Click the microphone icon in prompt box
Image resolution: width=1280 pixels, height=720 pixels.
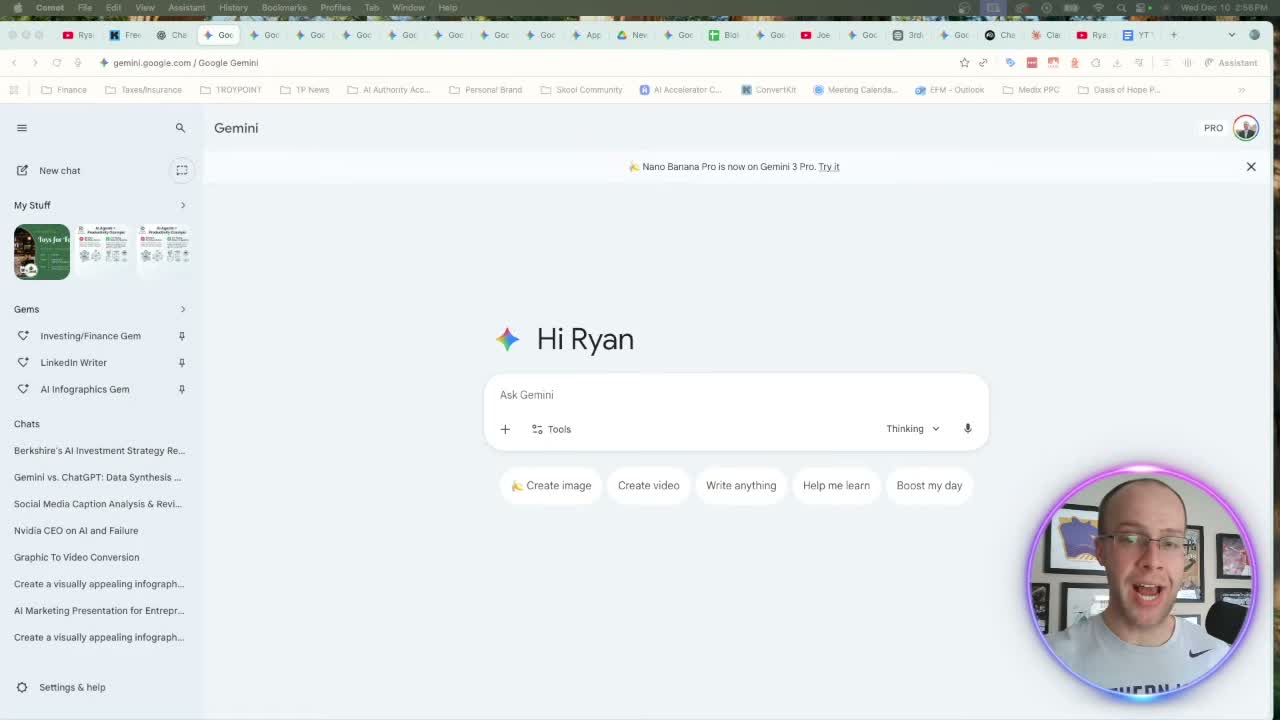[x=967, y=429]
